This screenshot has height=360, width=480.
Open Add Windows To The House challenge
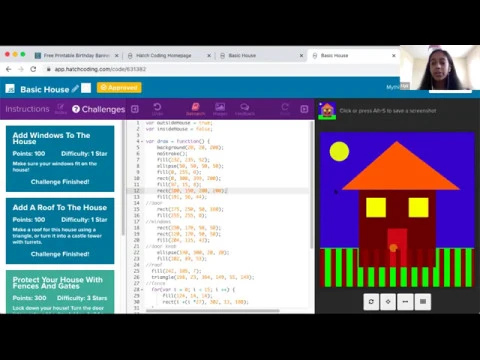(x=60, y=159)
